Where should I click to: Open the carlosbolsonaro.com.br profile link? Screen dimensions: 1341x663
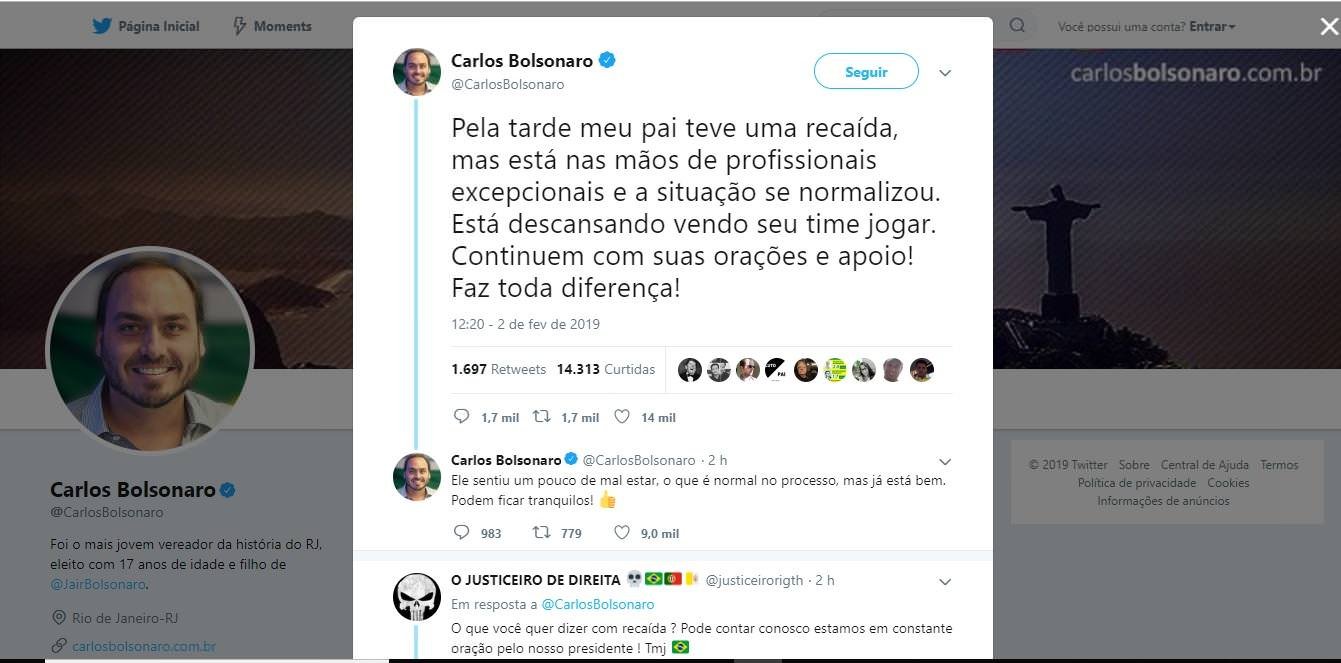coord(144,646)
